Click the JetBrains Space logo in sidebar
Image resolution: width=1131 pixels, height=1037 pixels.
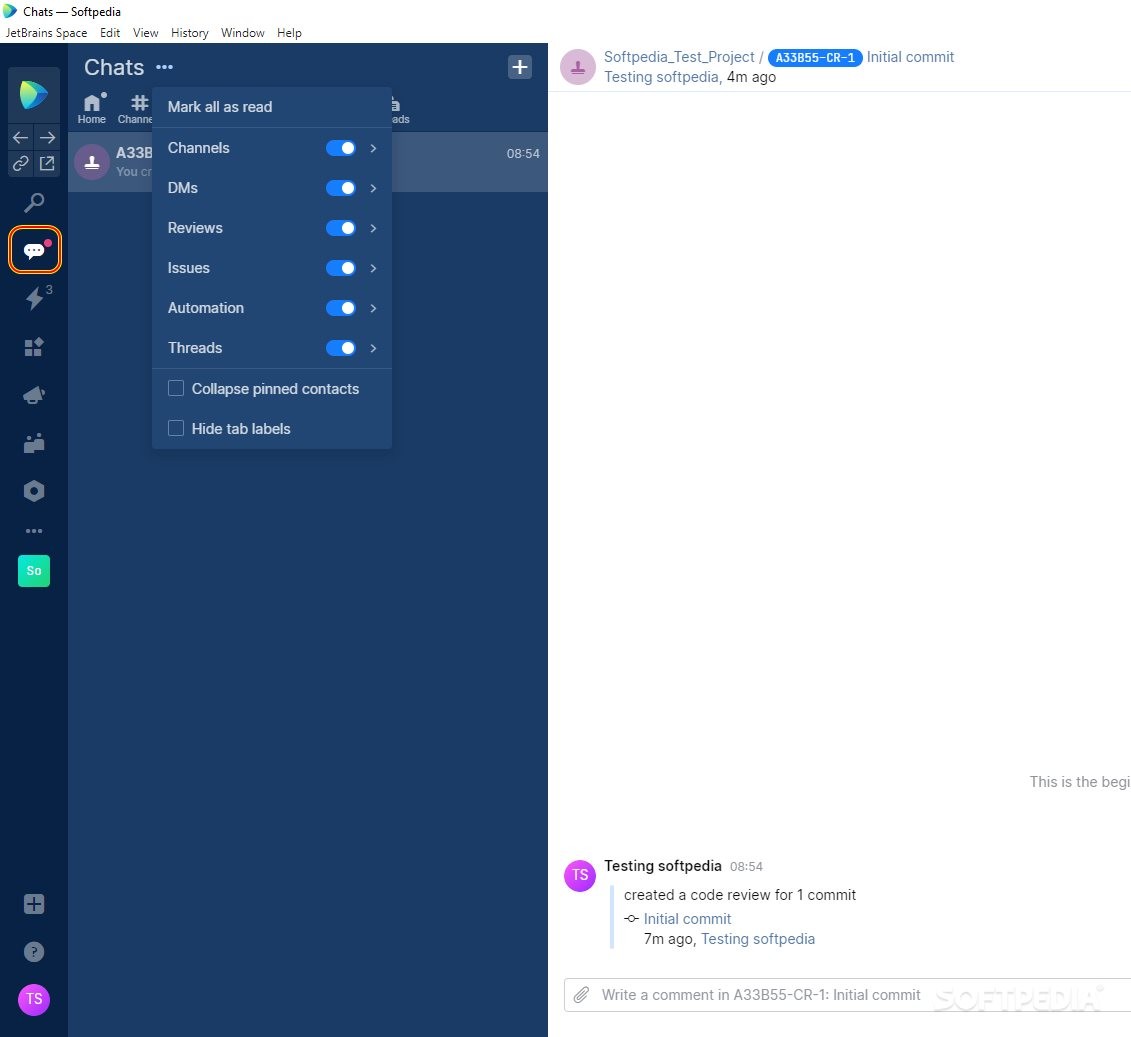coord(34,94)
